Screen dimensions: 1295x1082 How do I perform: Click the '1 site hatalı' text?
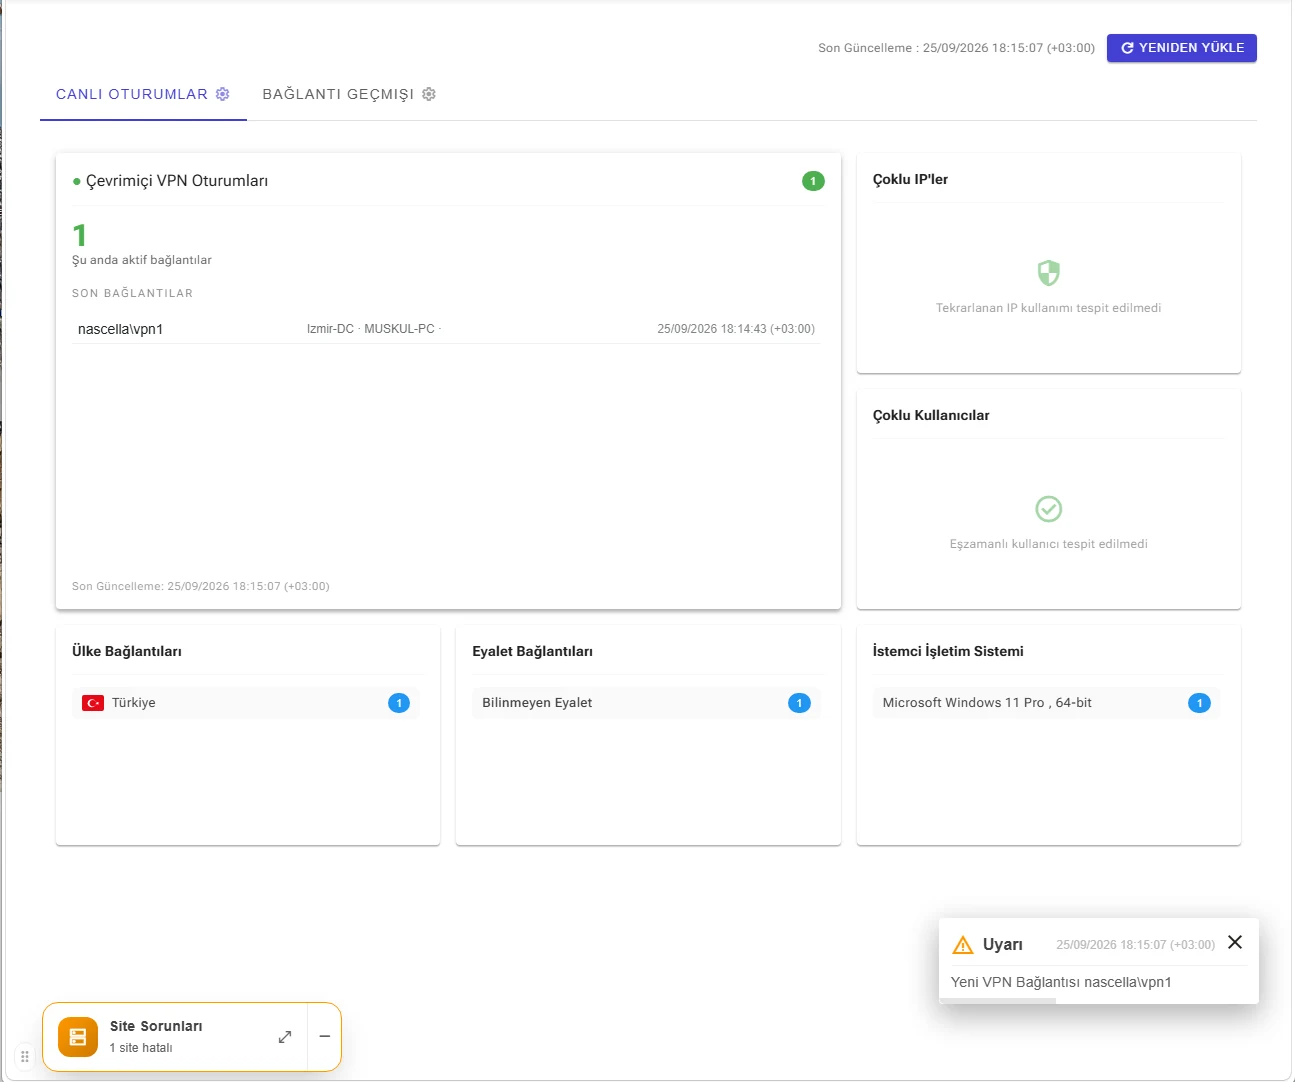[x=141, y=1048]
